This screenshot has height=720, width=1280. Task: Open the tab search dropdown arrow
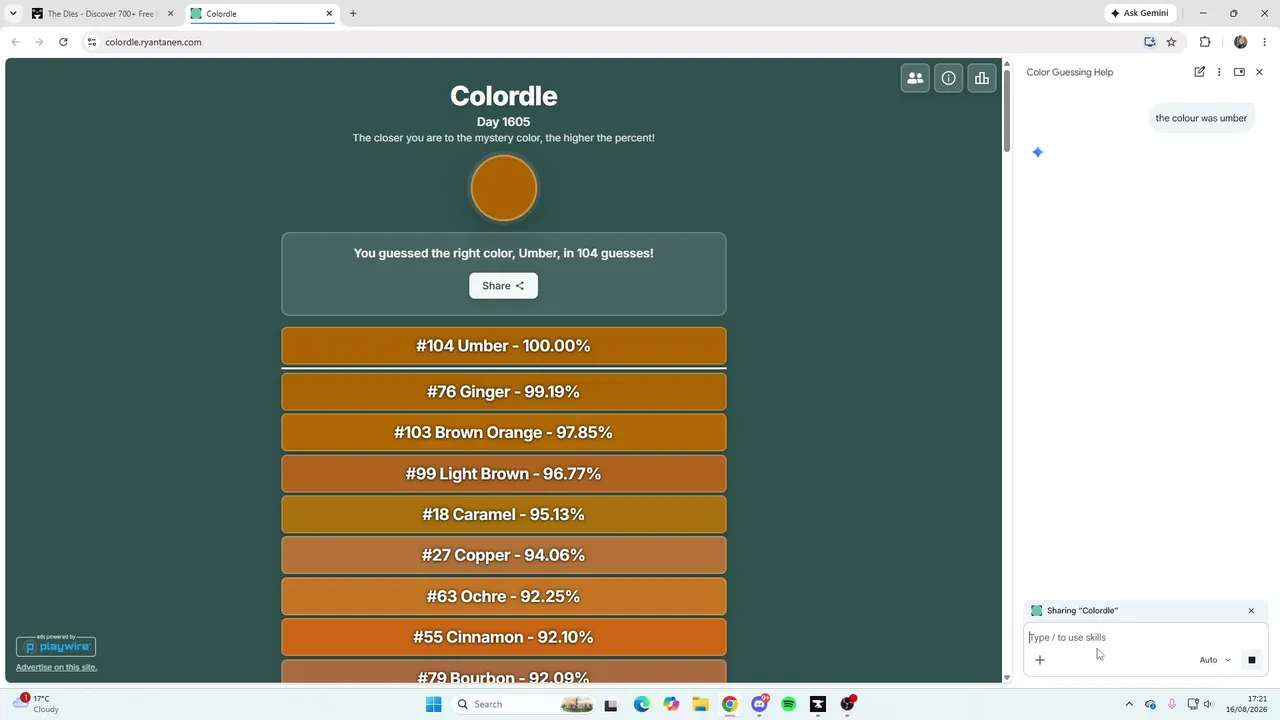coord(13,14)
